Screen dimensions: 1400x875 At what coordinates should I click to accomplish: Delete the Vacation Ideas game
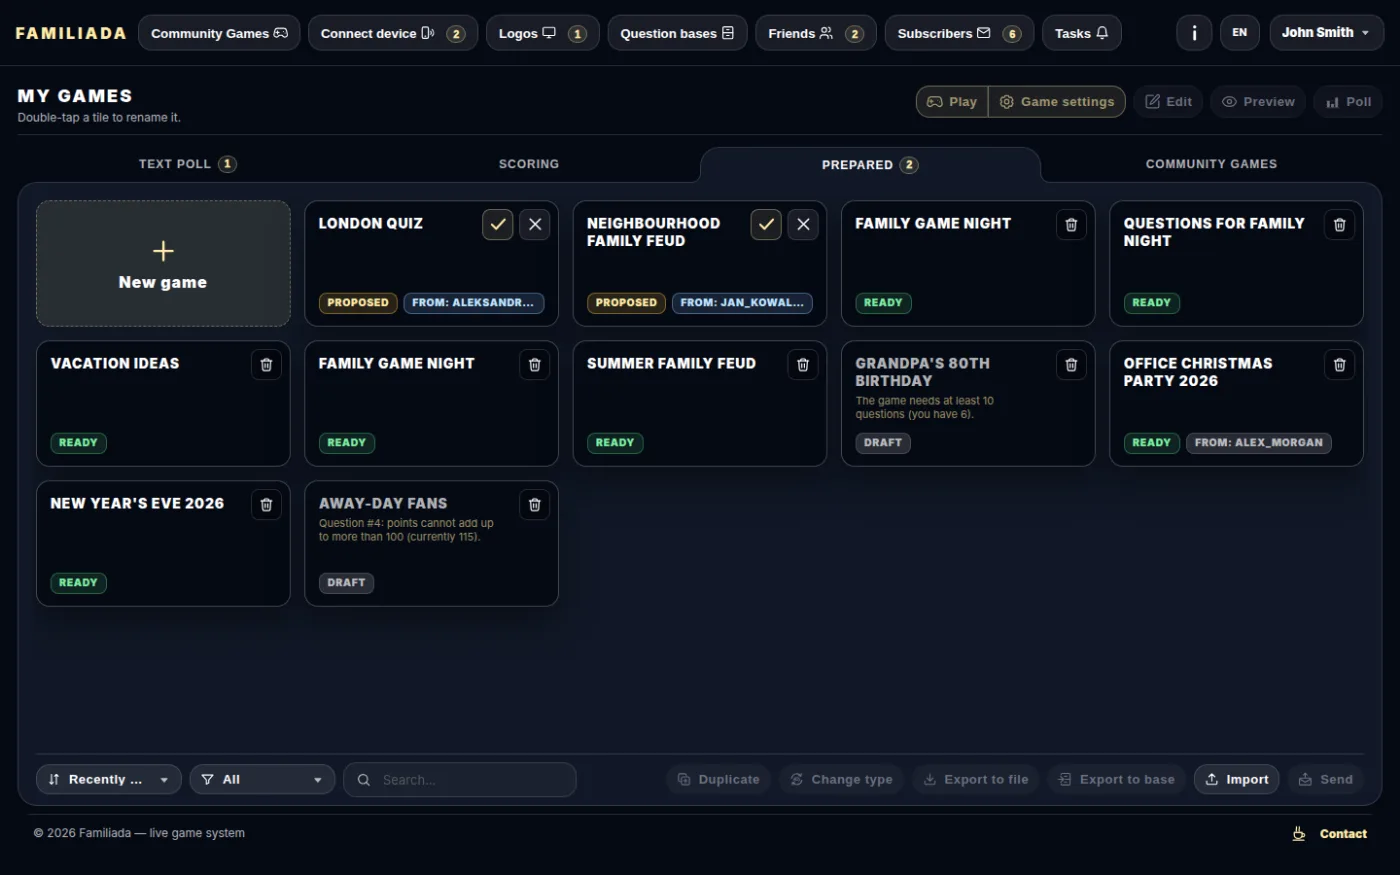(266, 364)
